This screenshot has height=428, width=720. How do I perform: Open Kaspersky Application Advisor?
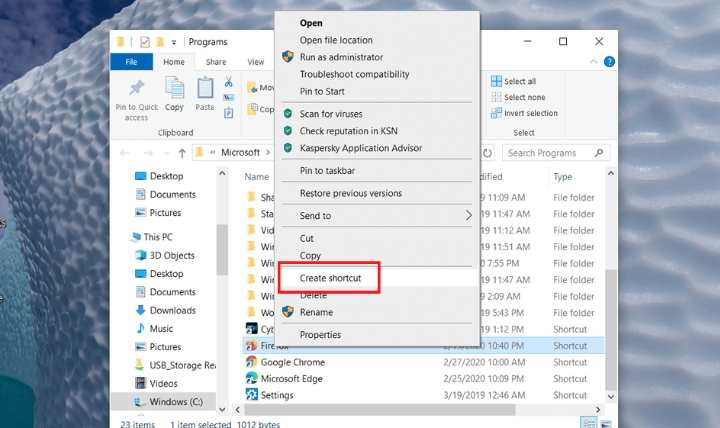[360, 148]
